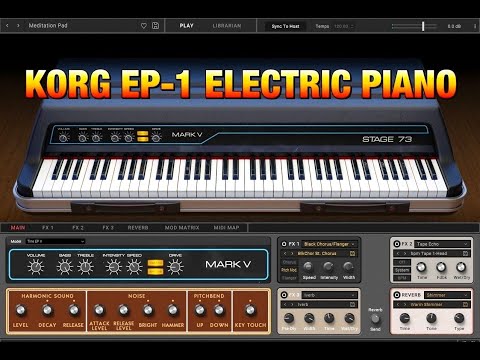Open the MIDI MAP tab
Screen dimensions: 480x360
coord(226,228)
